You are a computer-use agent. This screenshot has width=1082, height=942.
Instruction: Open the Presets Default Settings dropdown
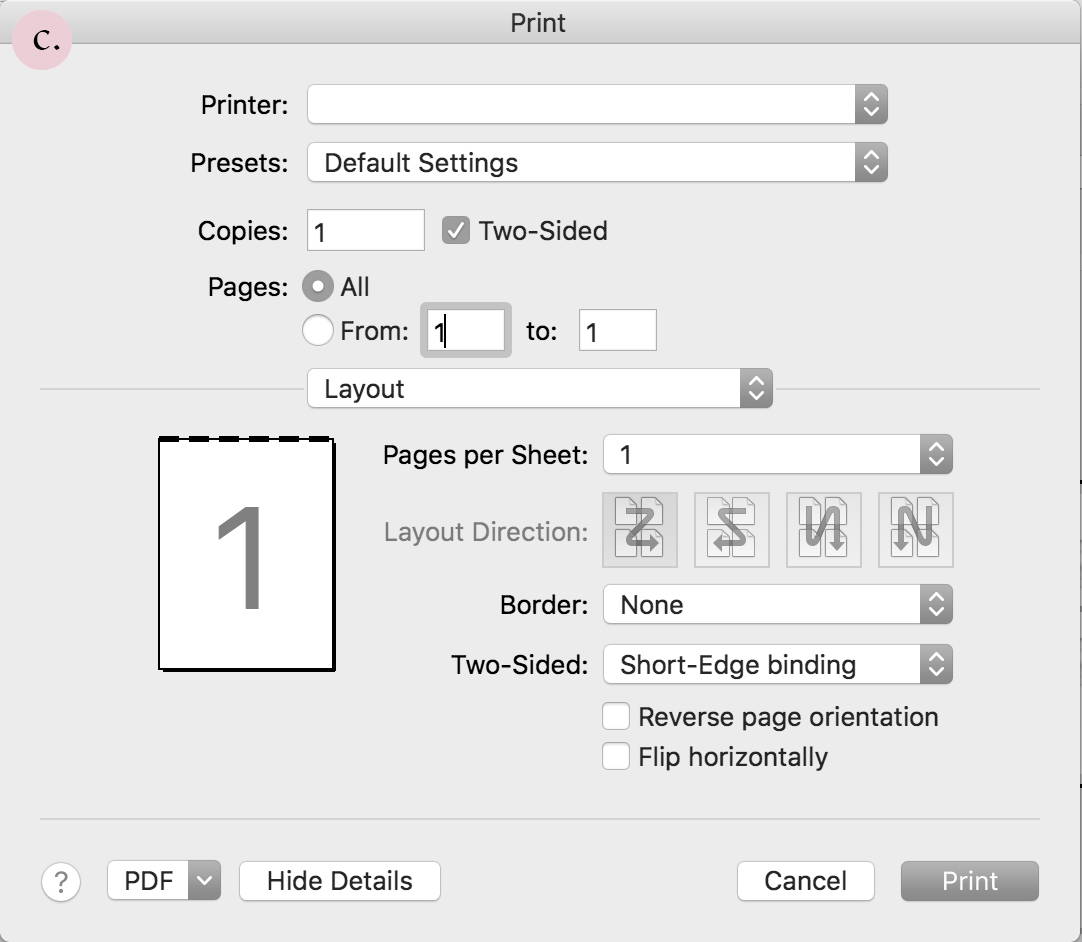[597, 162]
